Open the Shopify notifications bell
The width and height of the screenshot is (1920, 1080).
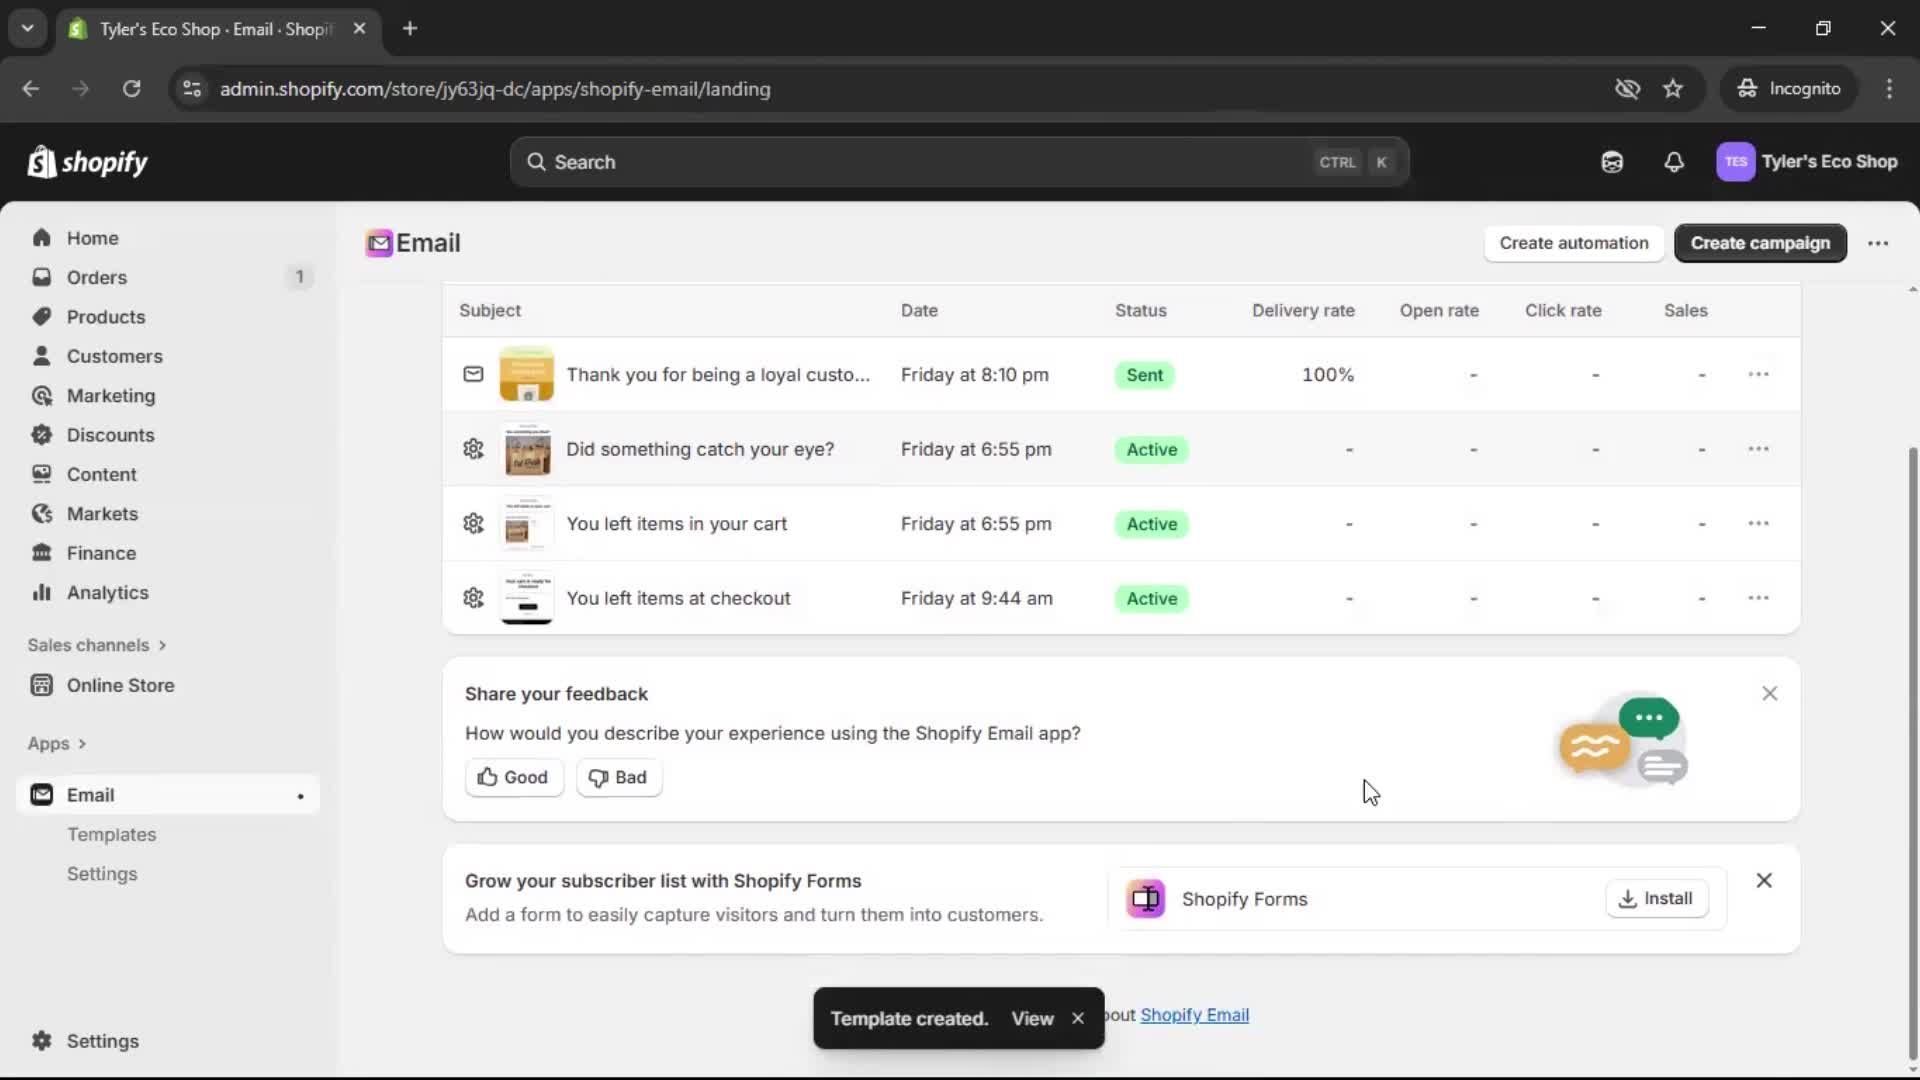(1675, 162)
